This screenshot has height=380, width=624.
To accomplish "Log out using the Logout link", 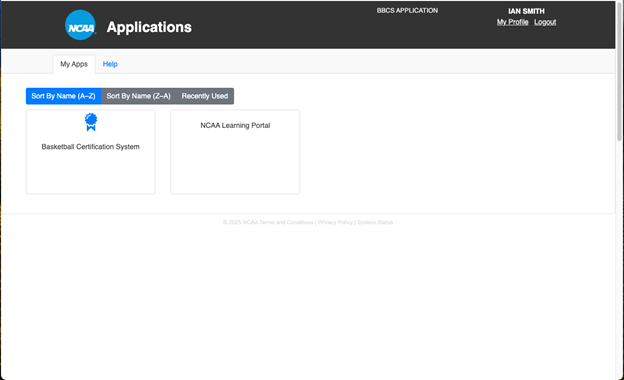I will click(545, 22).
